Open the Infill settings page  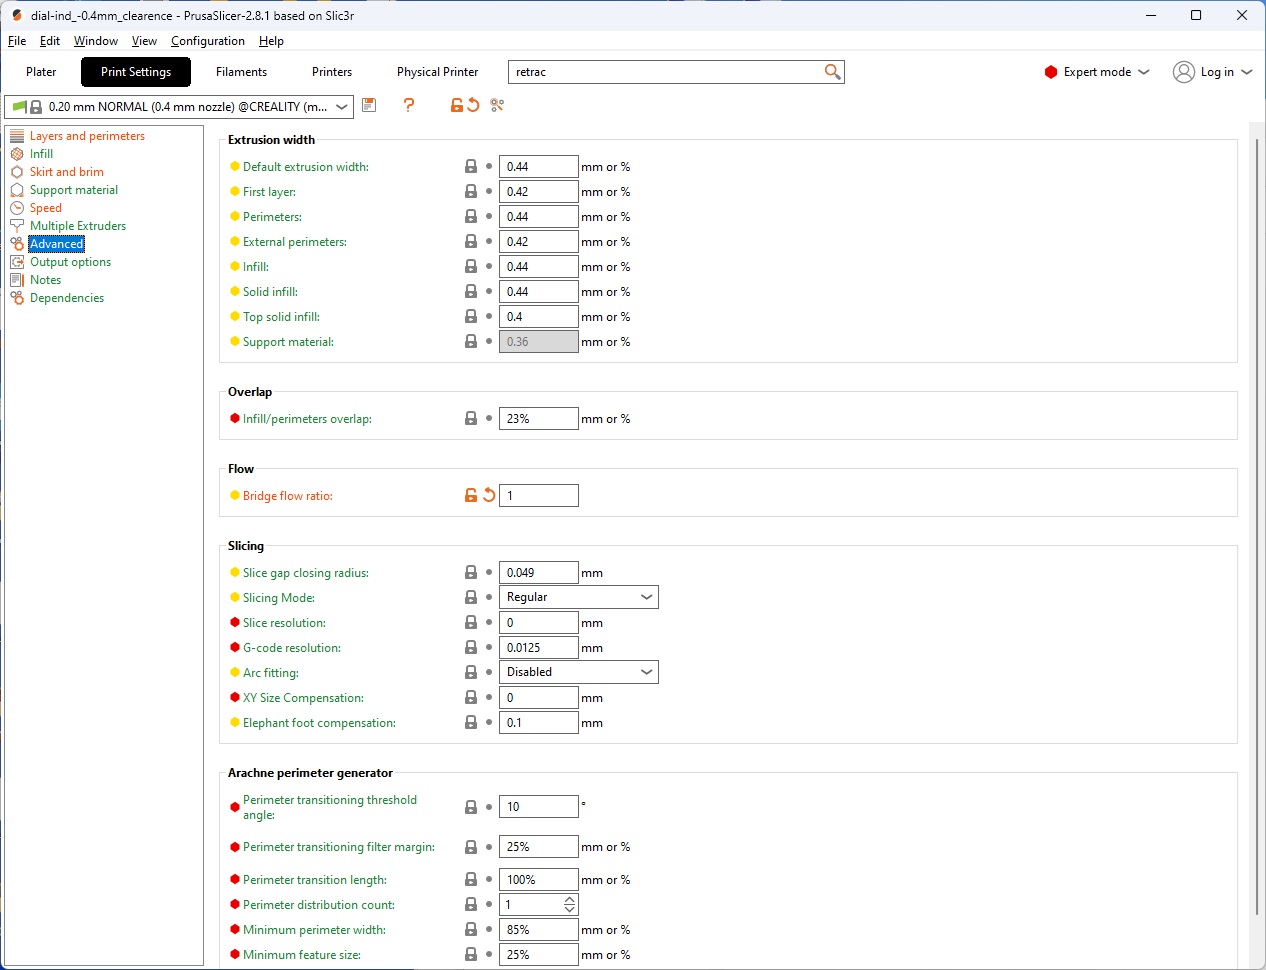click(41, 154)
